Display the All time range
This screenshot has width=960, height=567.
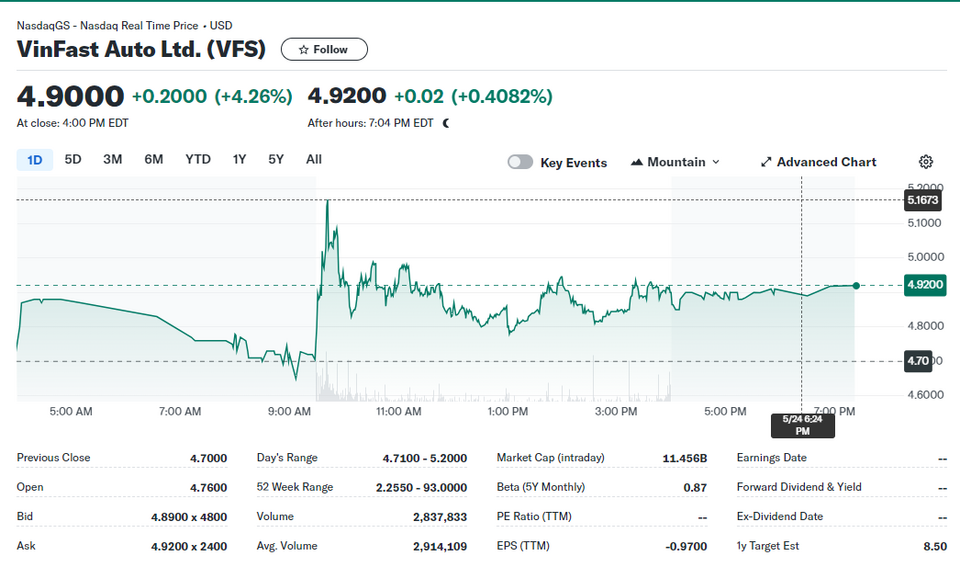tap(314, 159)
